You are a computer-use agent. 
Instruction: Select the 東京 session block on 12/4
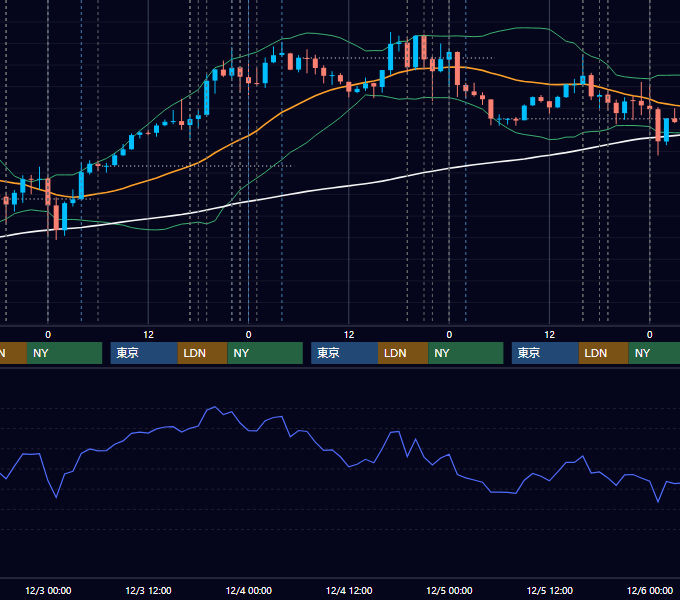(x=345, y=353)
